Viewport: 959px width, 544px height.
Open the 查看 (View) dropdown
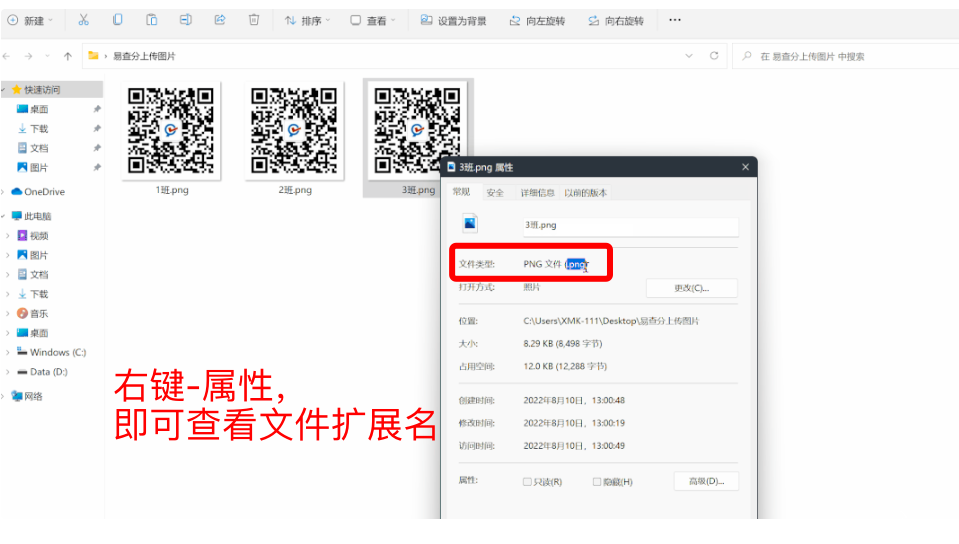[372, 21]
